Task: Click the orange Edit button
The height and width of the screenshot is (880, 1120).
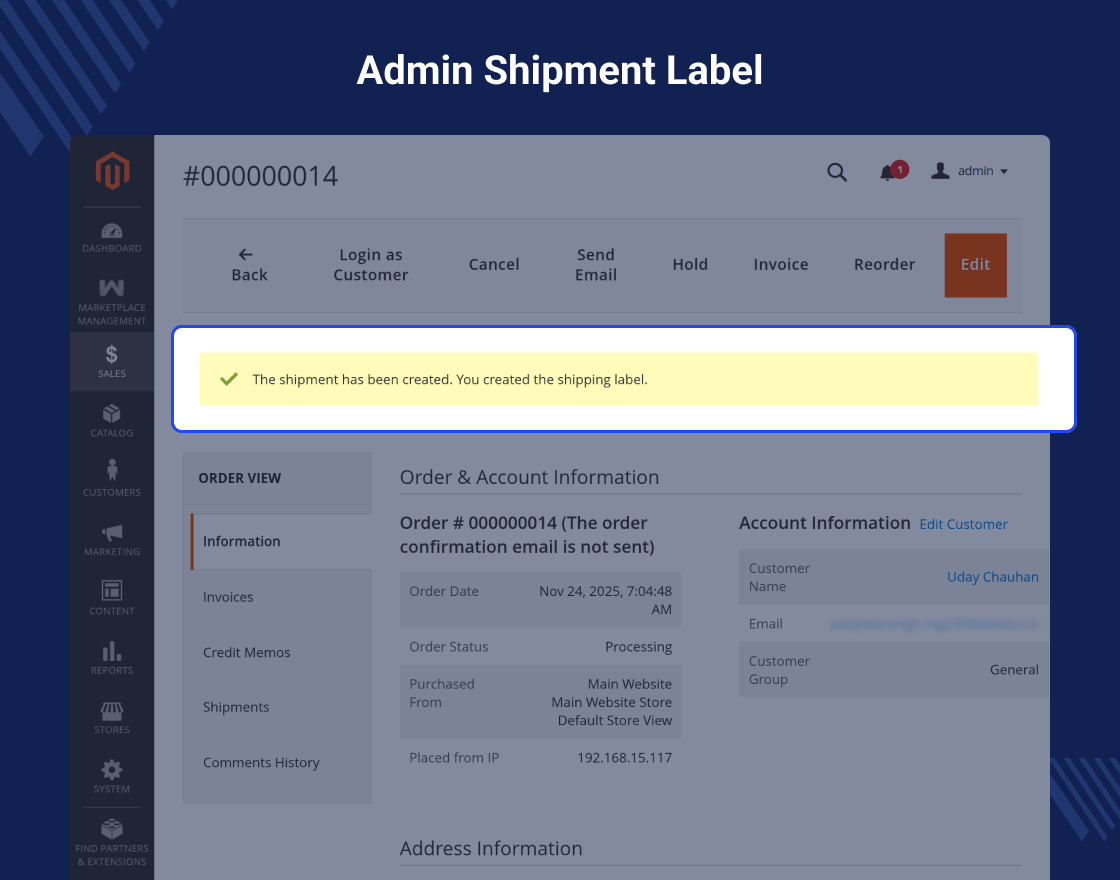Action: tap(975, 265)
